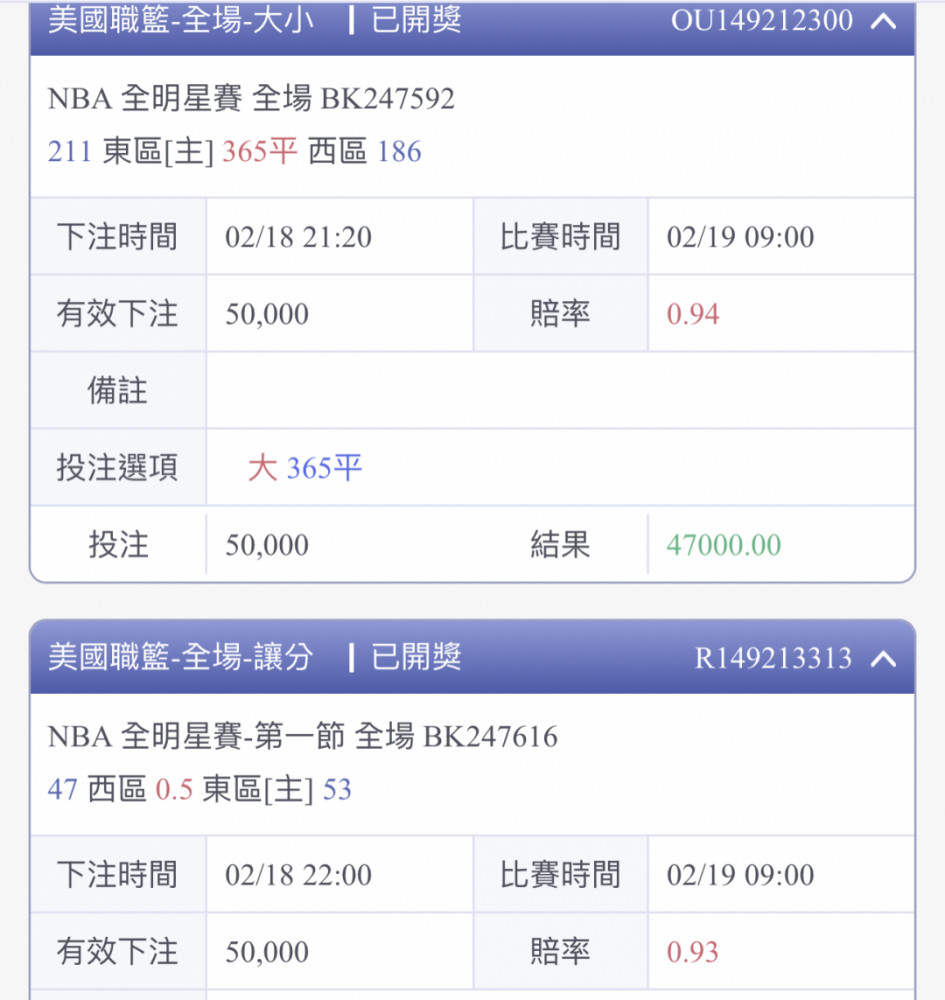Click the NBA 全明星賽 全場 BK247592 match title
The width and height of the screenshot is (945, 1000).
tap(251, 98)
